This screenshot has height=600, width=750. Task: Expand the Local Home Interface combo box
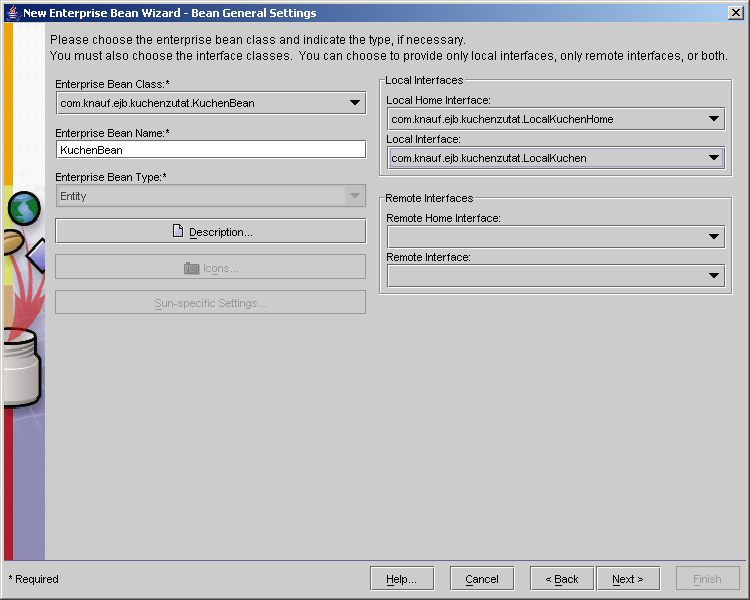714,119
